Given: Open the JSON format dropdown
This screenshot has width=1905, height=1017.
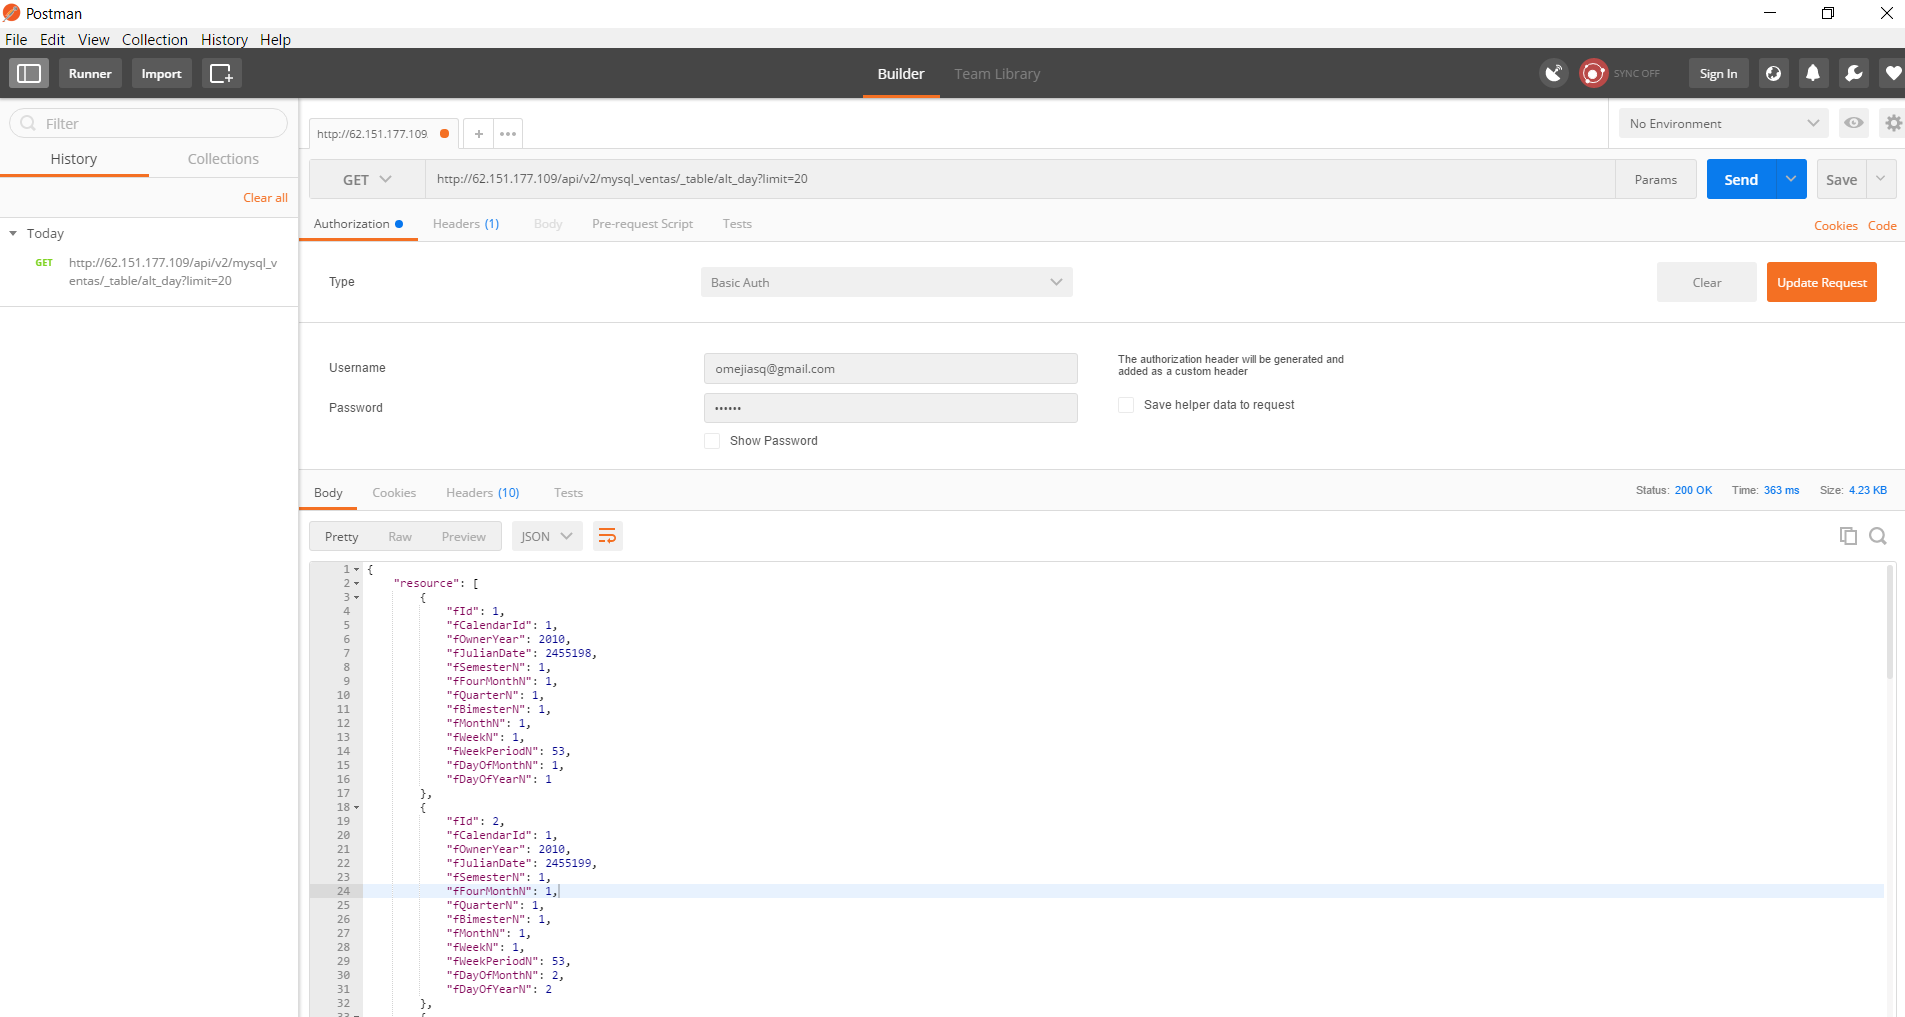Looking at the screenshot, I should coord(547,536).
